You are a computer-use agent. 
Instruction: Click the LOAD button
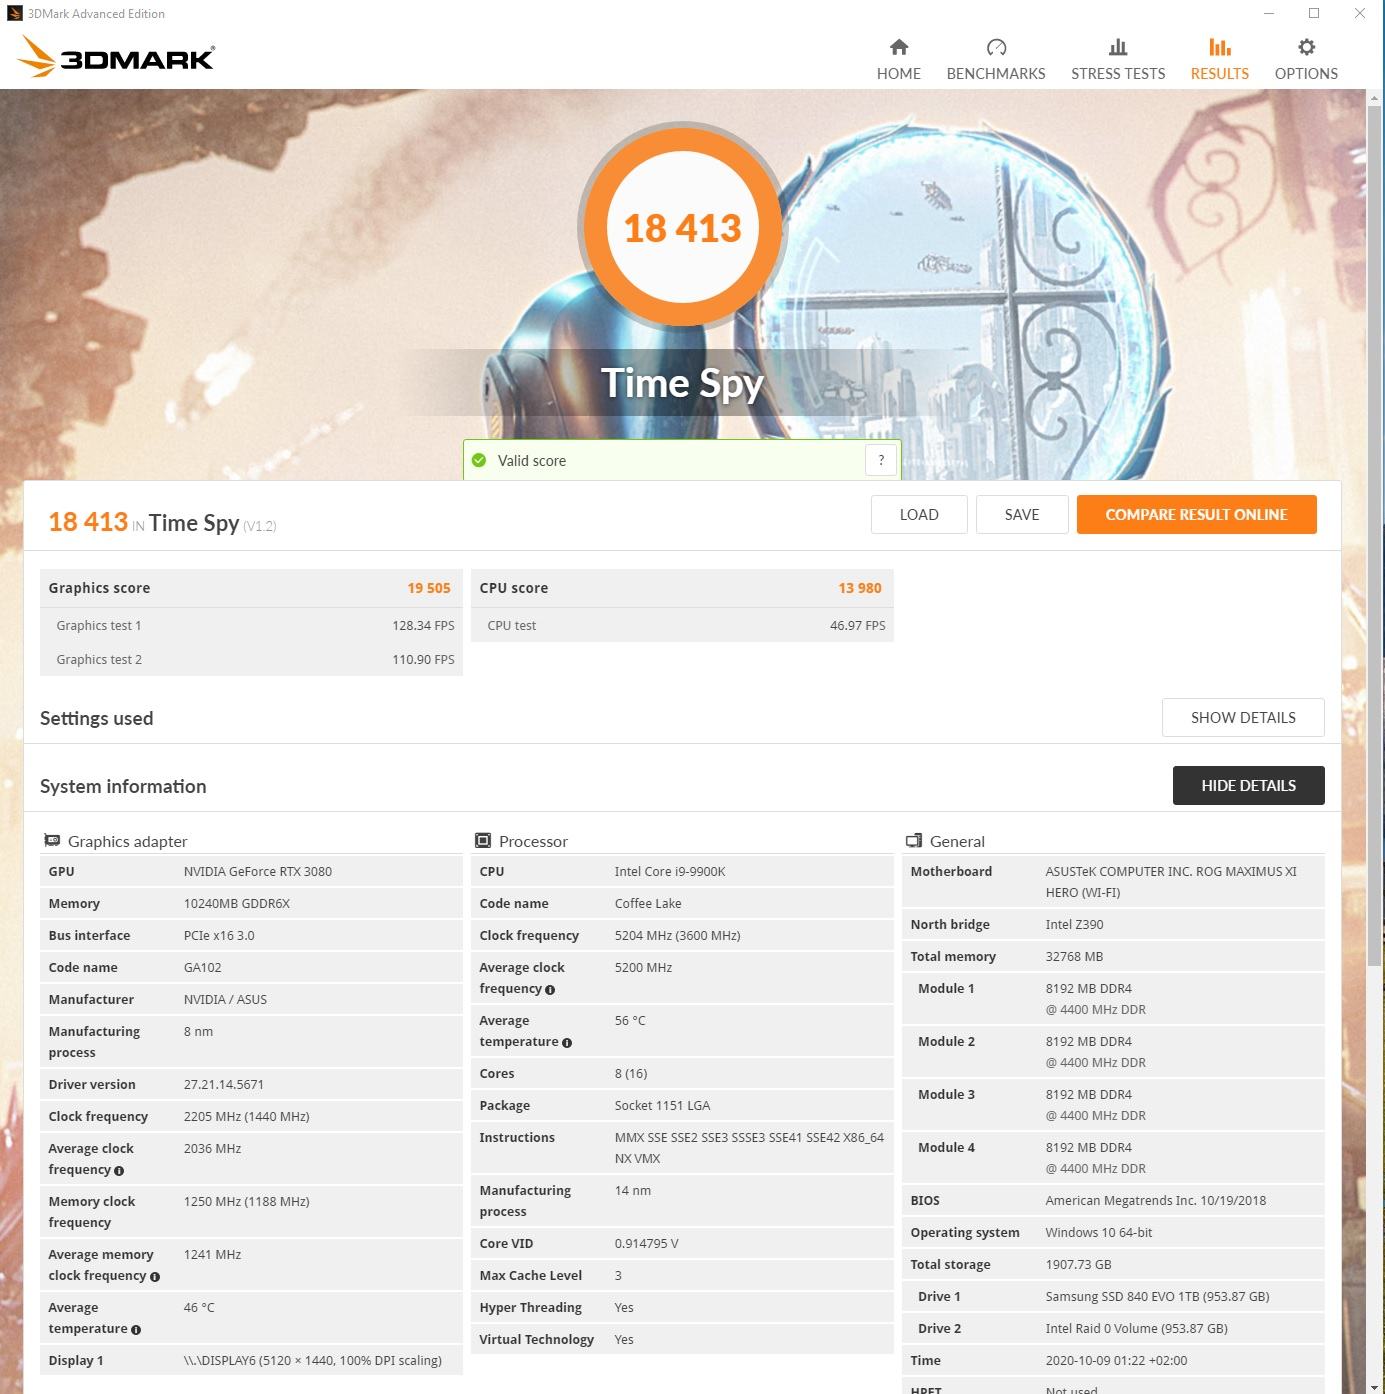(919, 514)
